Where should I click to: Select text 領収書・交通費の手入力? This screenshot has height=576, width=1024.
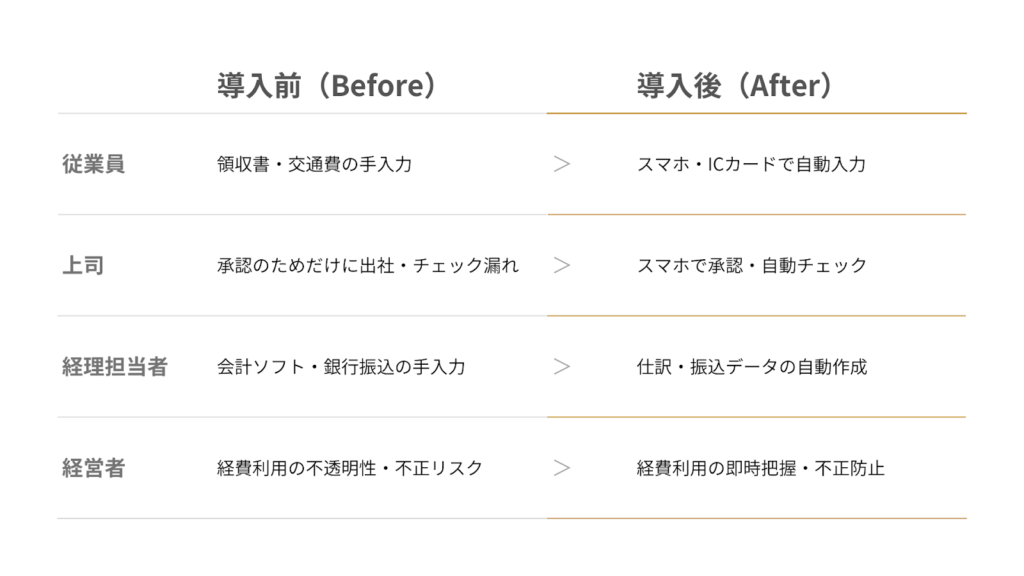point(314,164)
